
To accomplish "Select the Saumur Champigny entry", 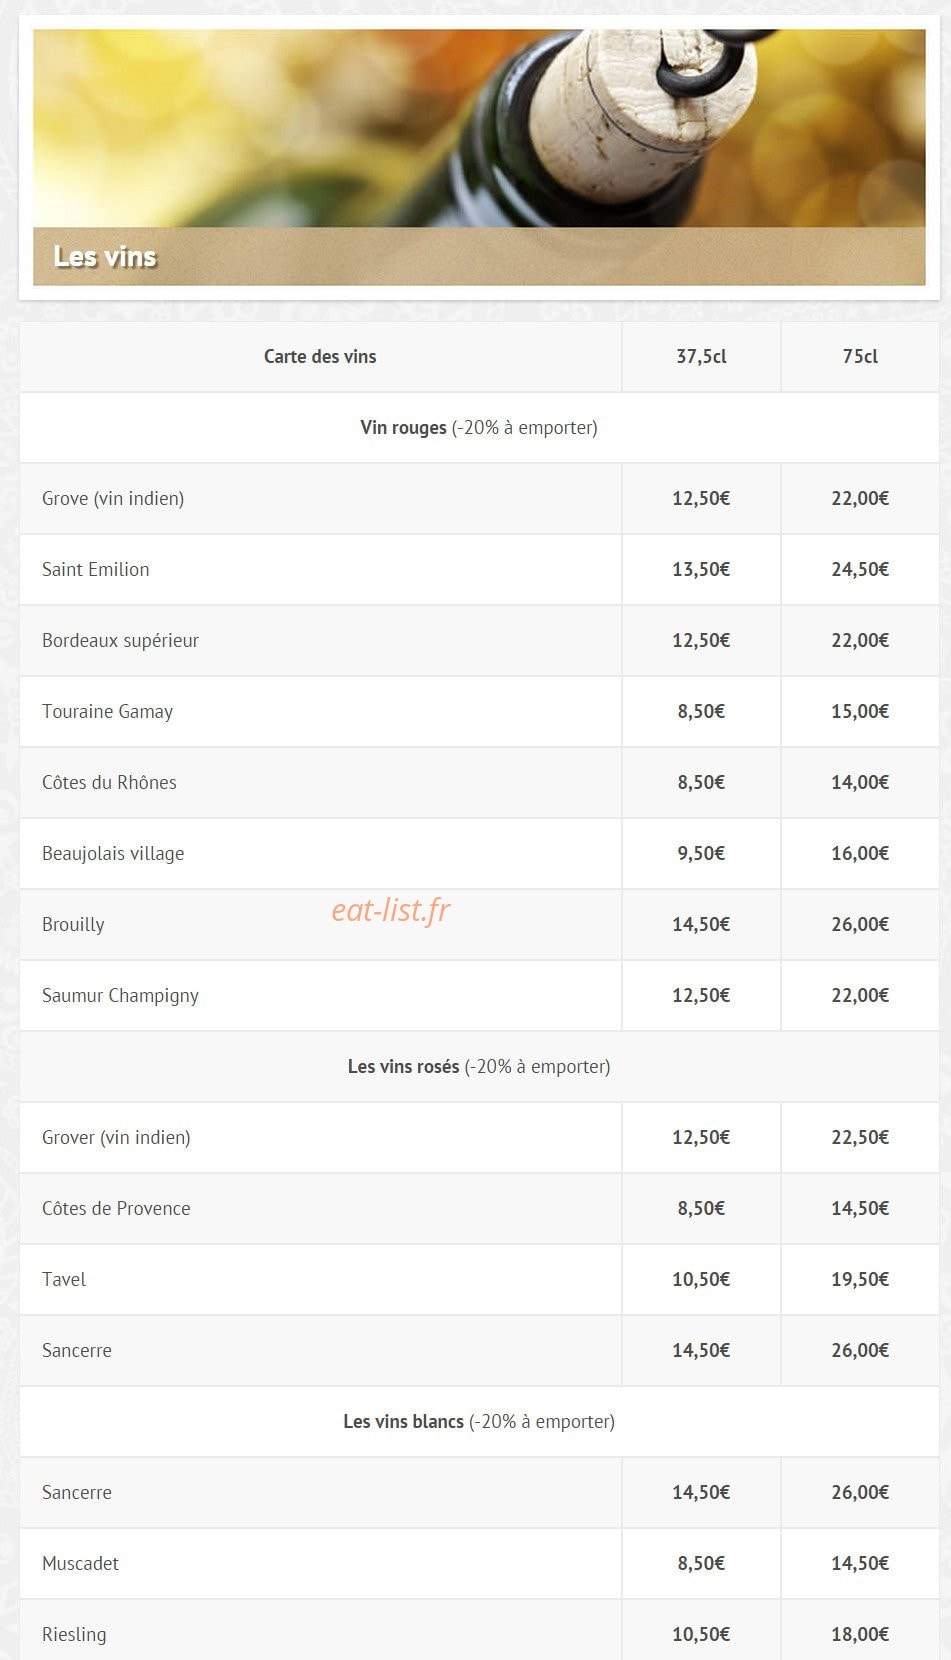I will pos(120,995).
